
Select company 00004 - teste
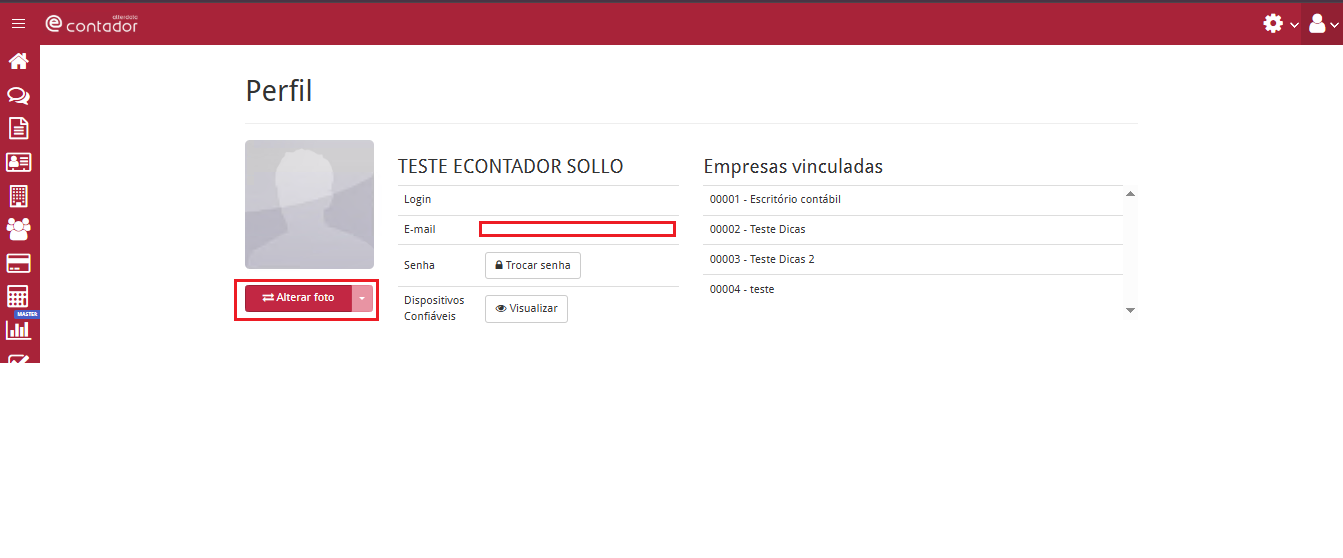pos(913,290)
